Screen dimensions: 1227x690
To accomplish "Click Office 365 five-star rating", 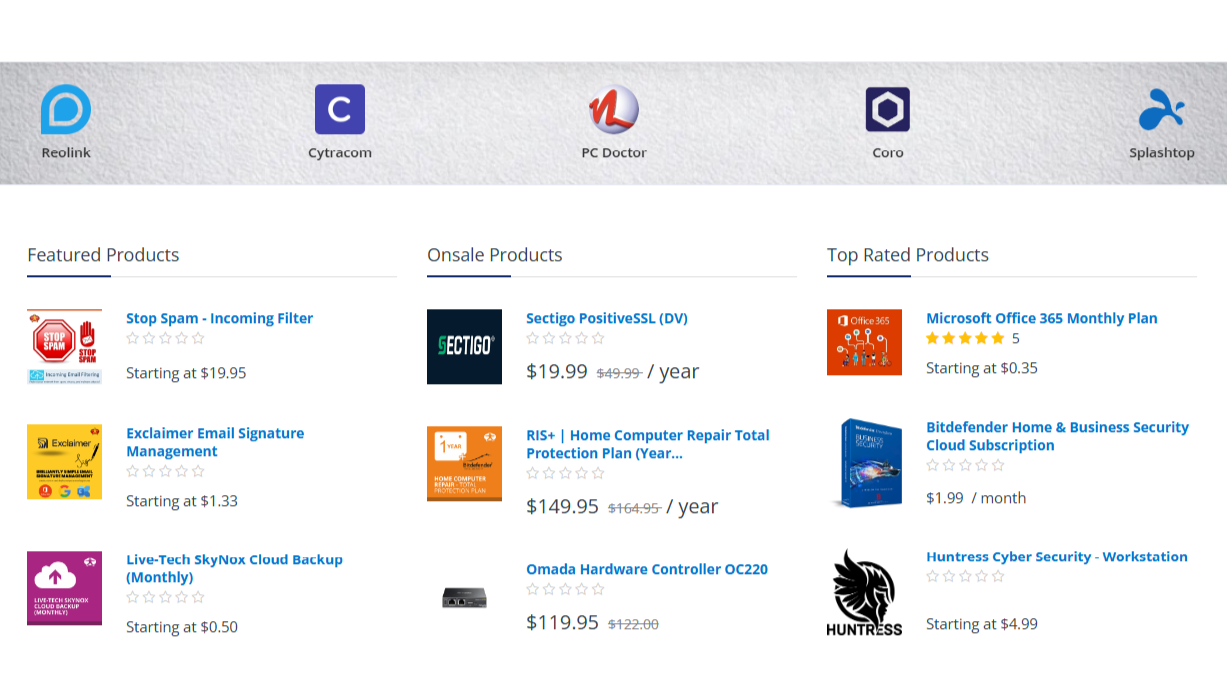I will pos(965,339).
